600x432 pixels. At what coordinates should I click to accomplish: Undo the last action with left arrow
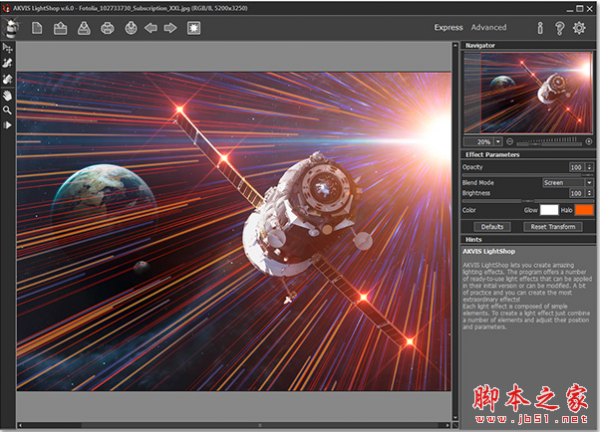150,28
